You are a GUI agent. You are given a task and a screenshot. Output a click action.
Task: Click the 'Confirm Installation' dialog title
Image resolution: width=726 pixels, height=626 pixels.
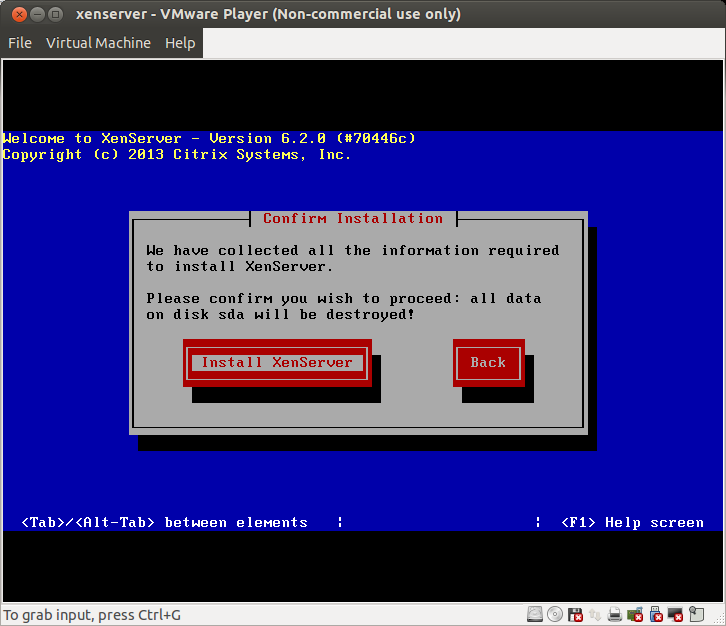353,218
